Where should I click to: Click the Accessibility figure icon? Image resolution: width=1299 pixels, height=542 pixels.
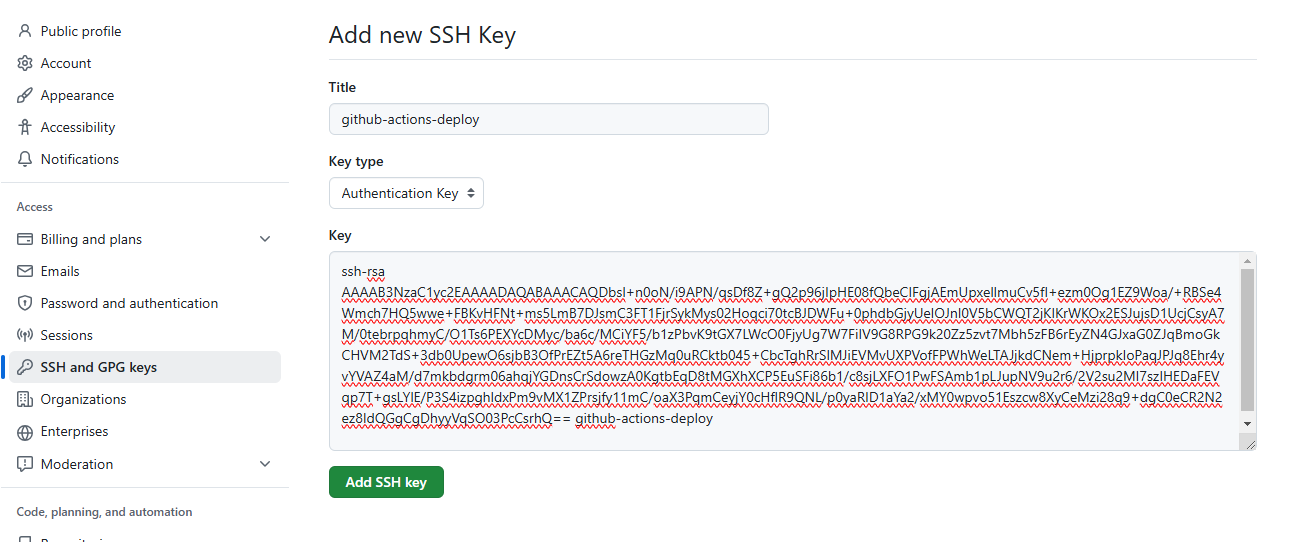(25, 127)
